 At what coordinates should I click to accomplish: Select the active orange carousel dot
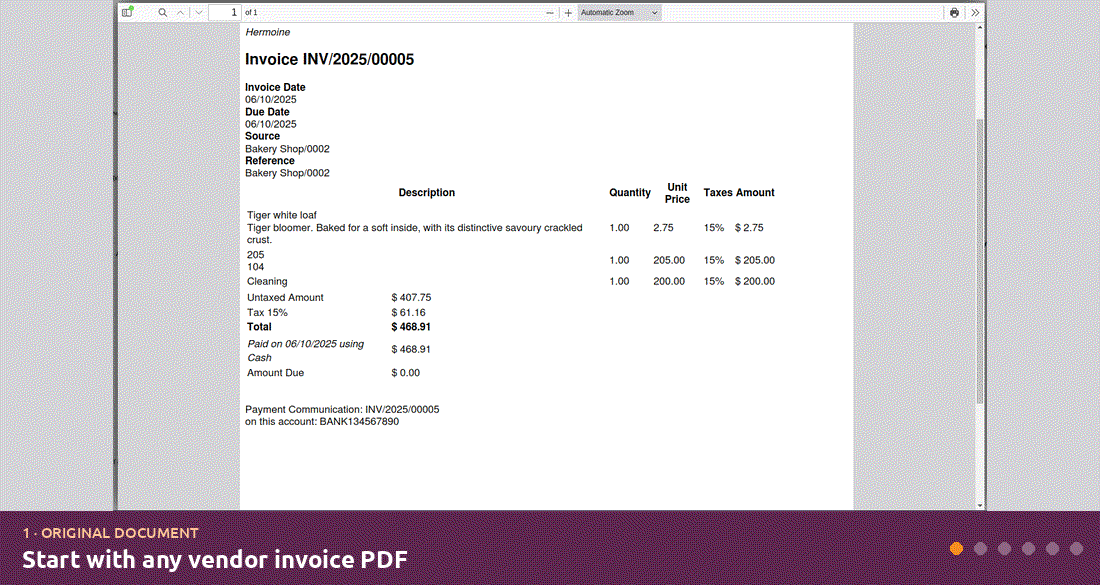[x=956, y=549]
